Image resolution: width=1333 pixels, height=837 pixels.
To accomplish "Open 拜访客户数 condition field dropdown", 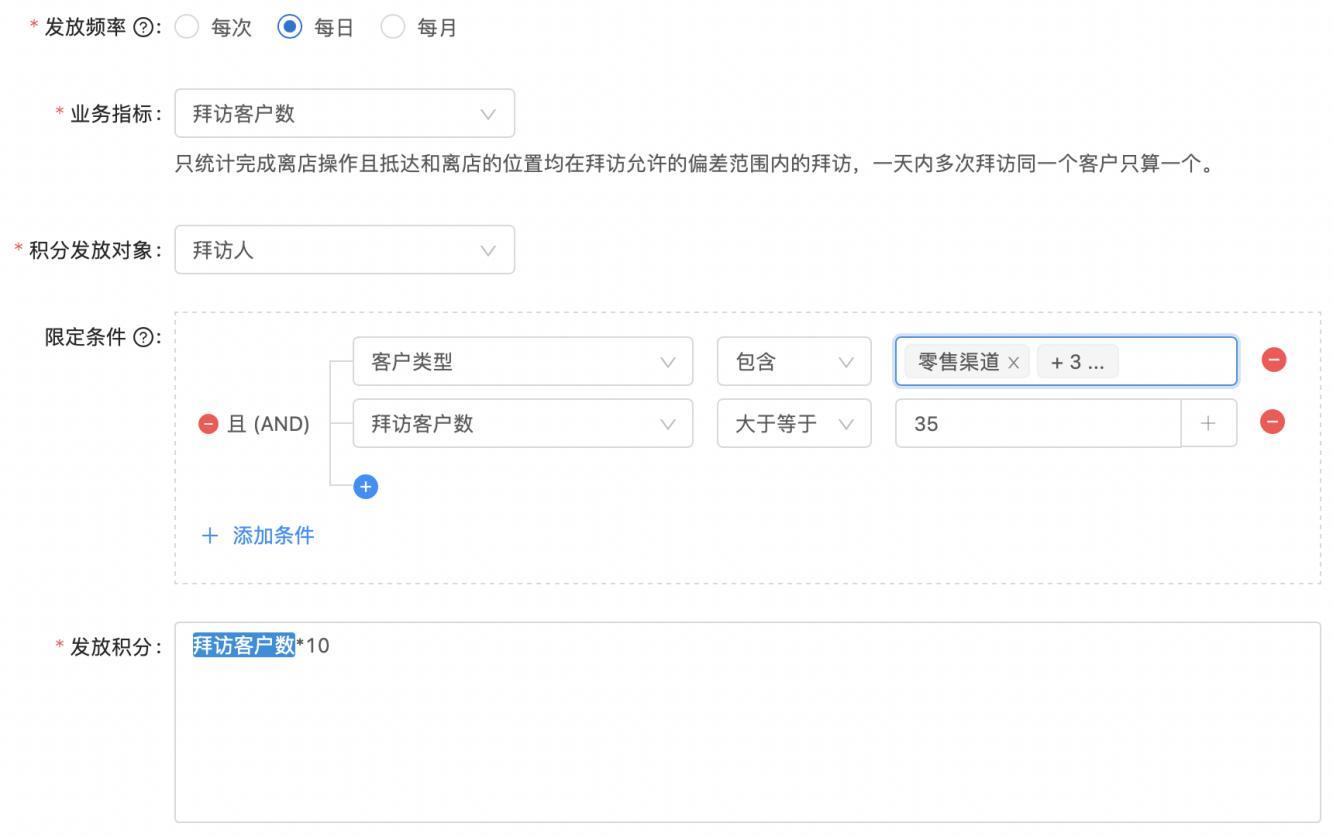I will [x=522, y=424].
